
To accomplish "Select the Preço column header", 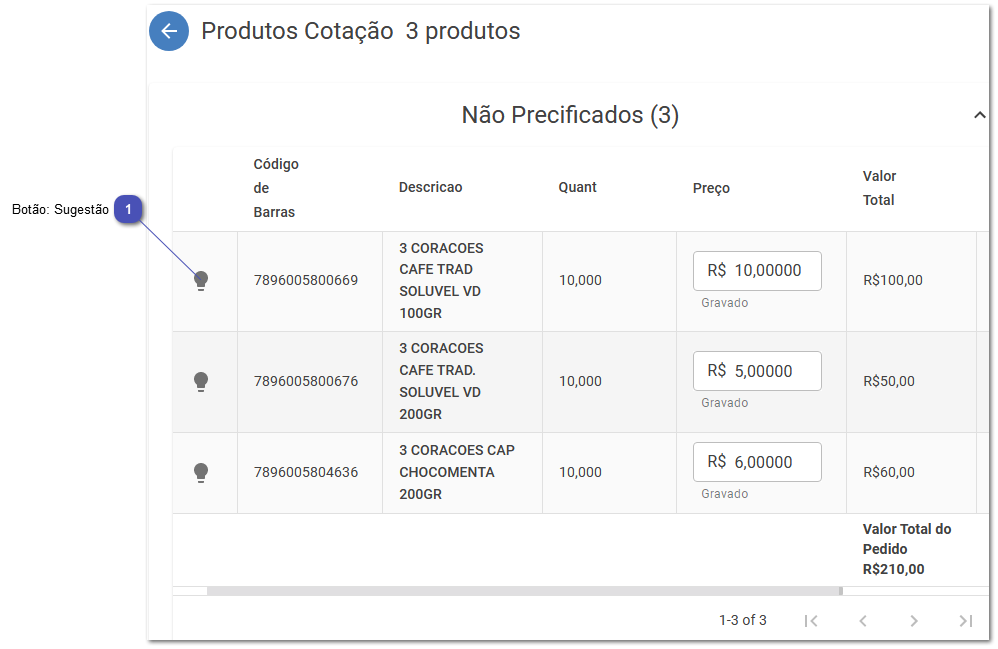I will pyautogui.click(x=711, y=187).
